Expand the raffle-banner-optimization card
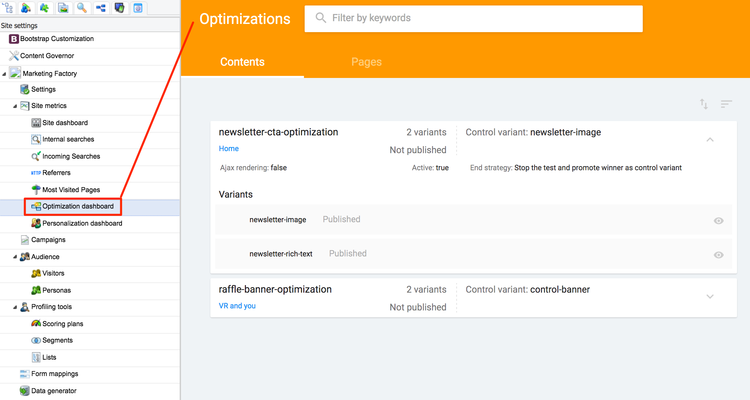This screenshot has height=400, width=750. 710,297
